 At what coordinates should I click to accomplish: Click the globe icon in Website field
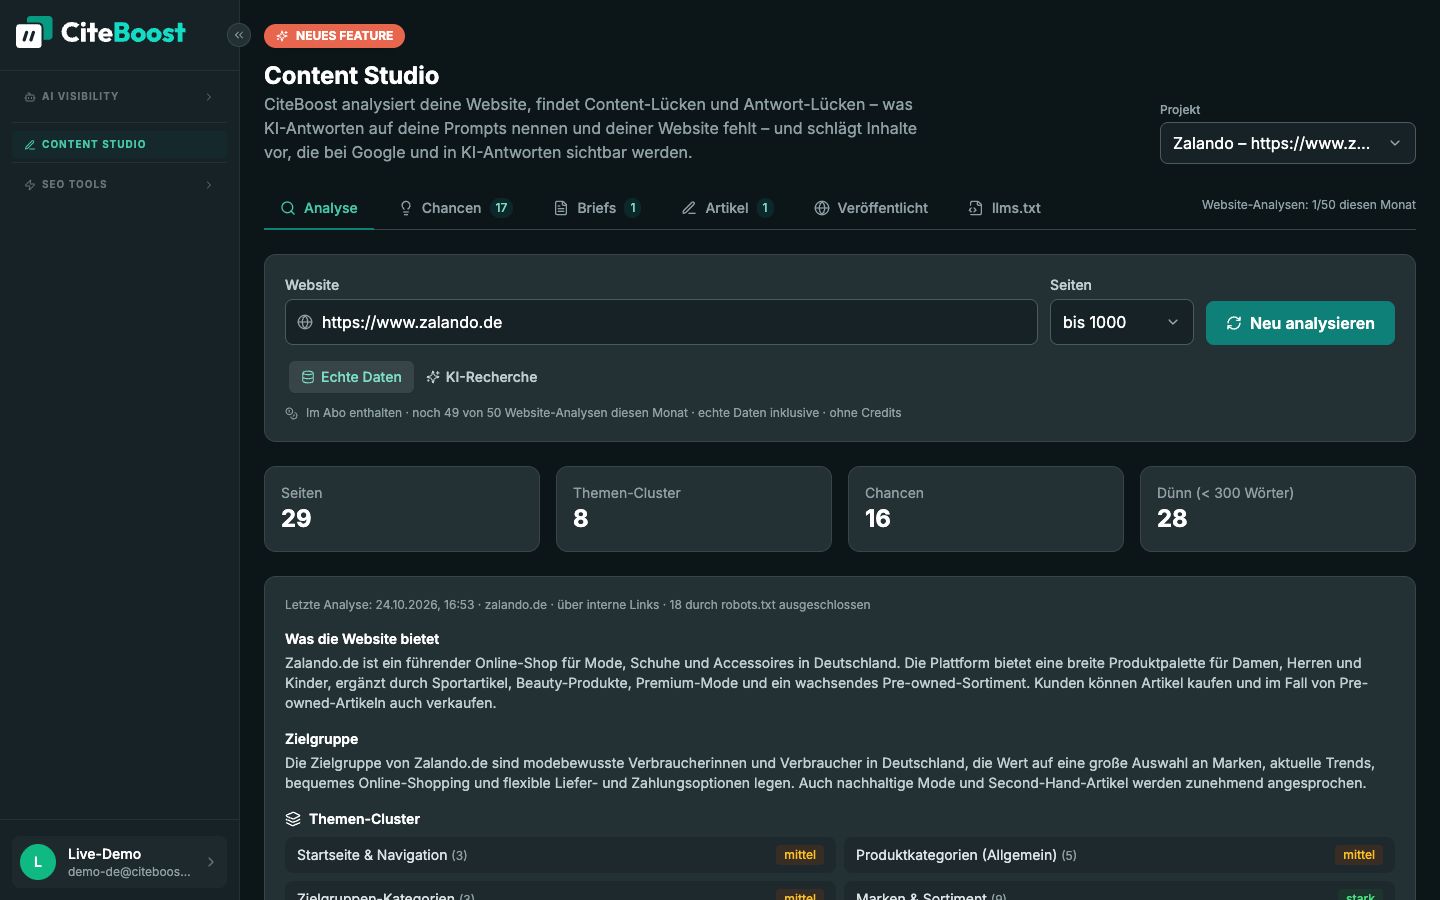point(305,322)
